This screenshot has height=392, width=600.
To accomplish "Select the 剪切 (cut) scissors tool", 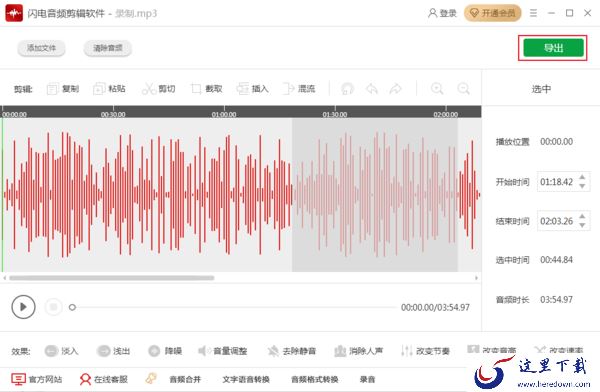I will click(x=158, y=89).
